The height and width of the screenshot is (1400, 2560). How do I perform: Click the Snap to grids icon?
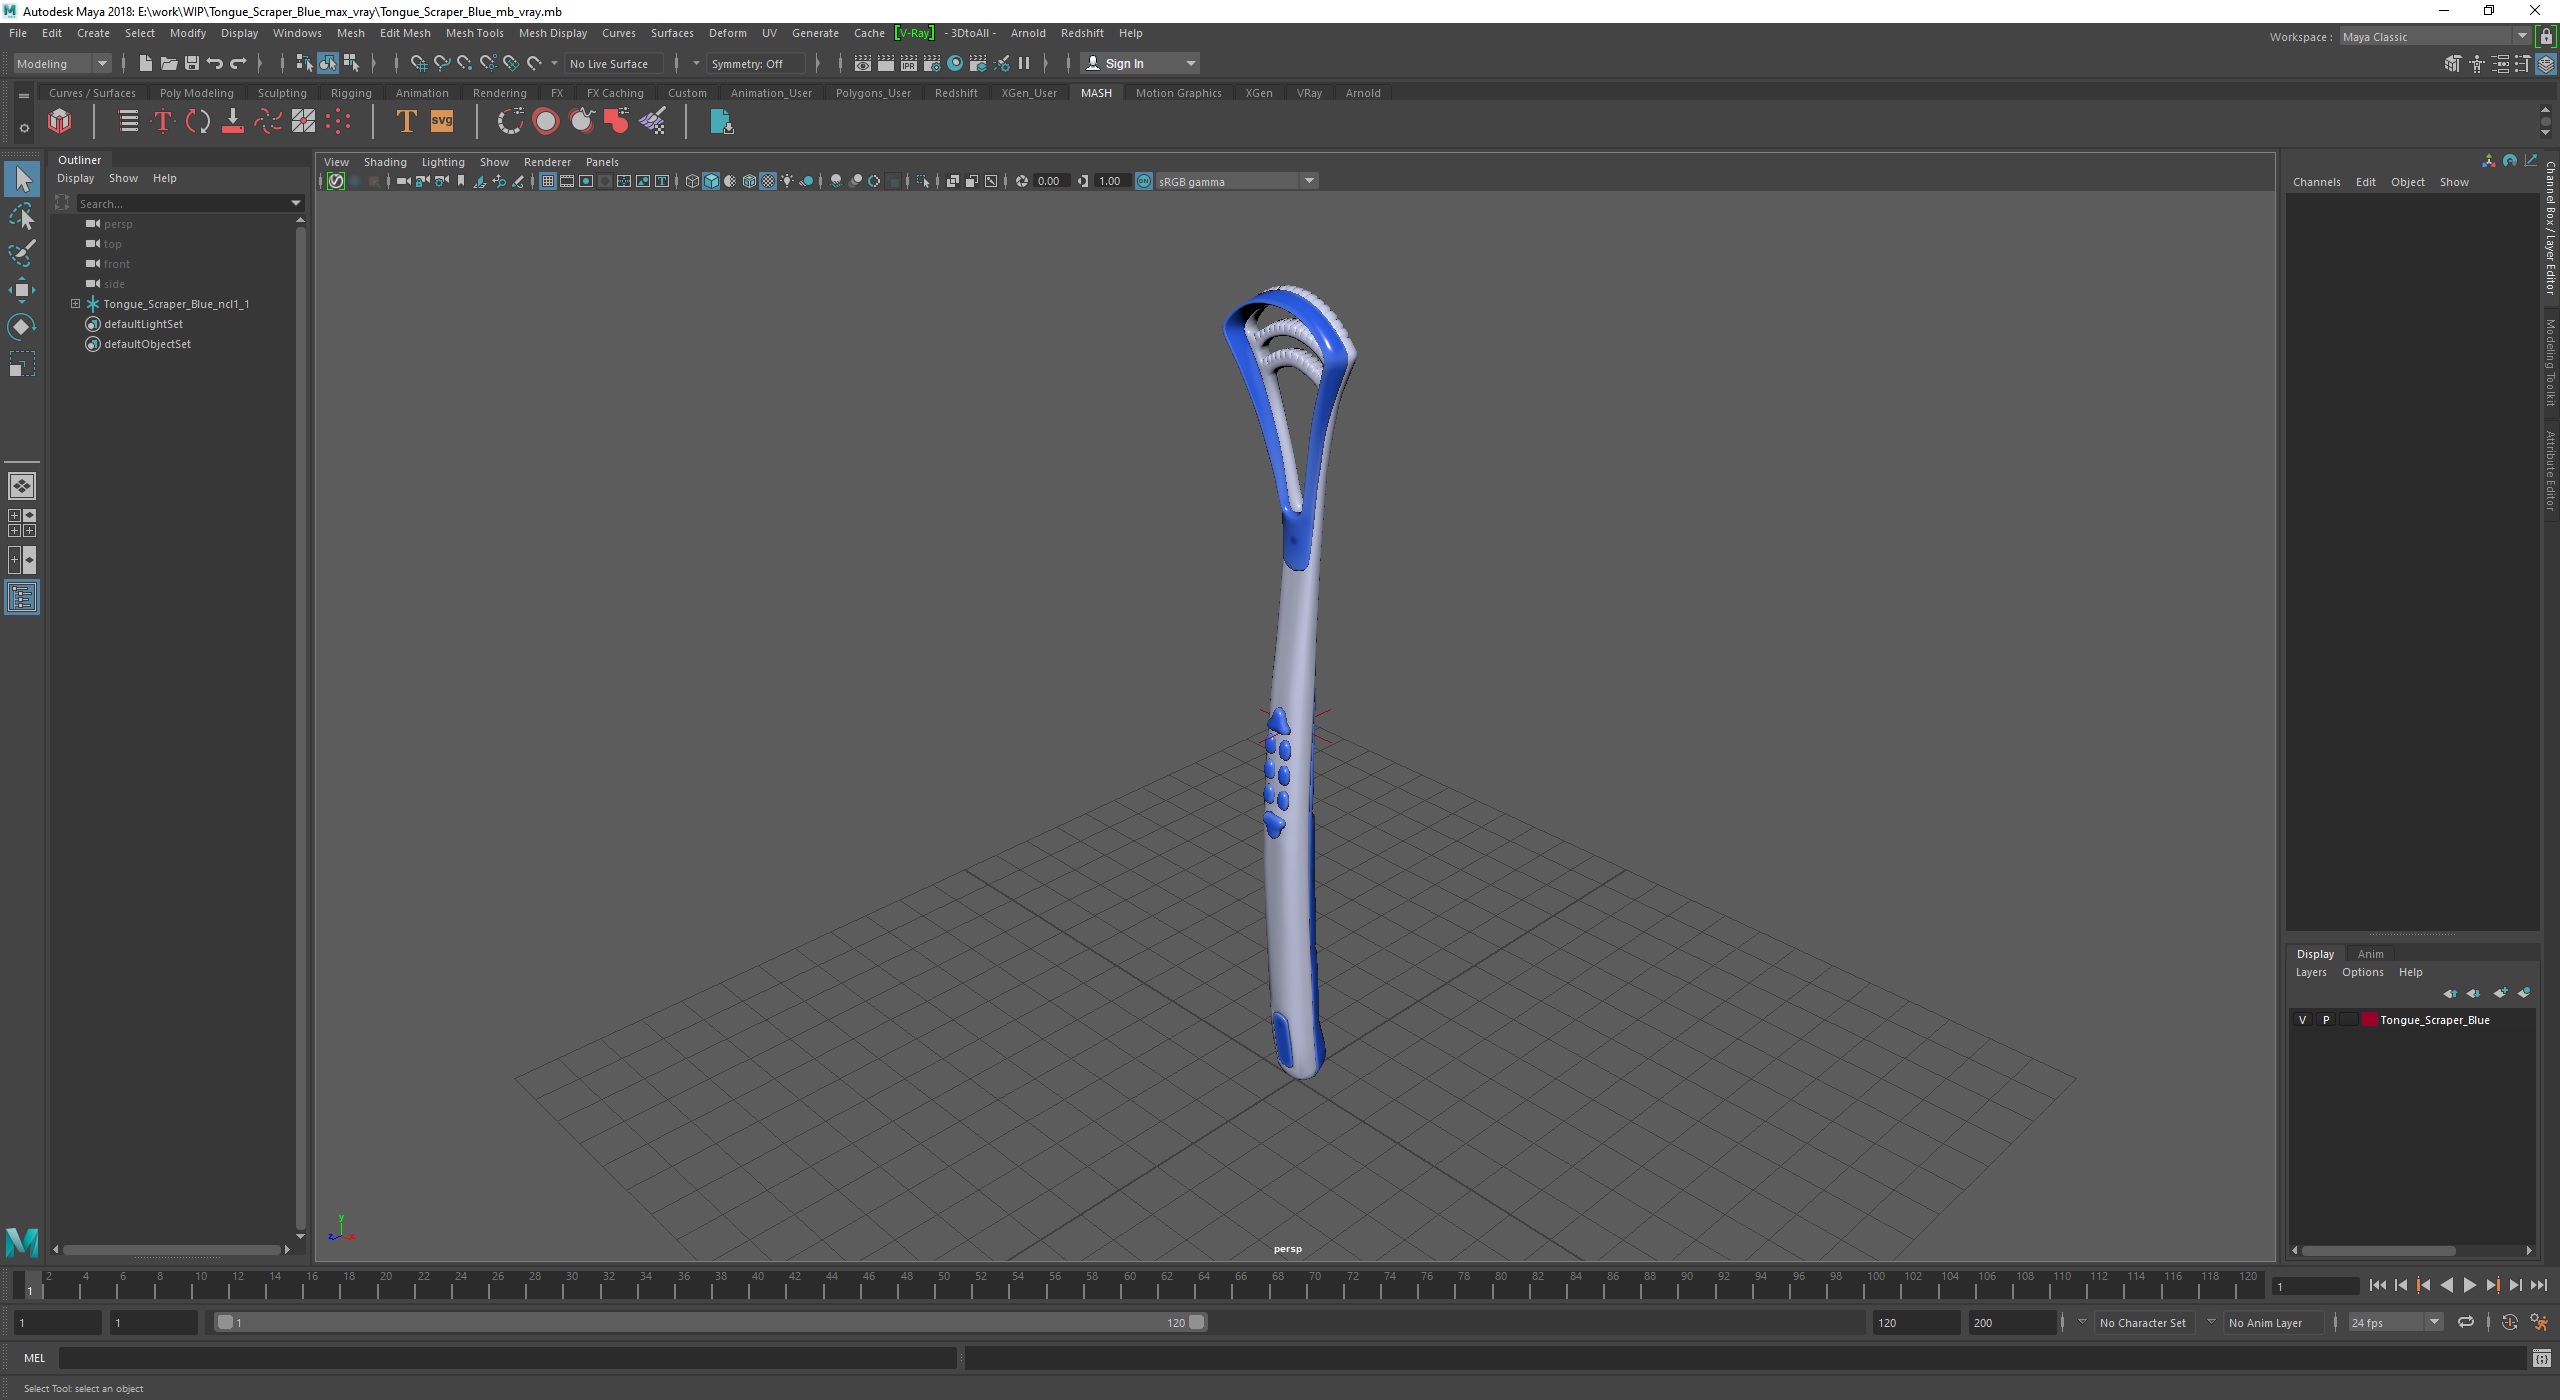coord(418,63)
